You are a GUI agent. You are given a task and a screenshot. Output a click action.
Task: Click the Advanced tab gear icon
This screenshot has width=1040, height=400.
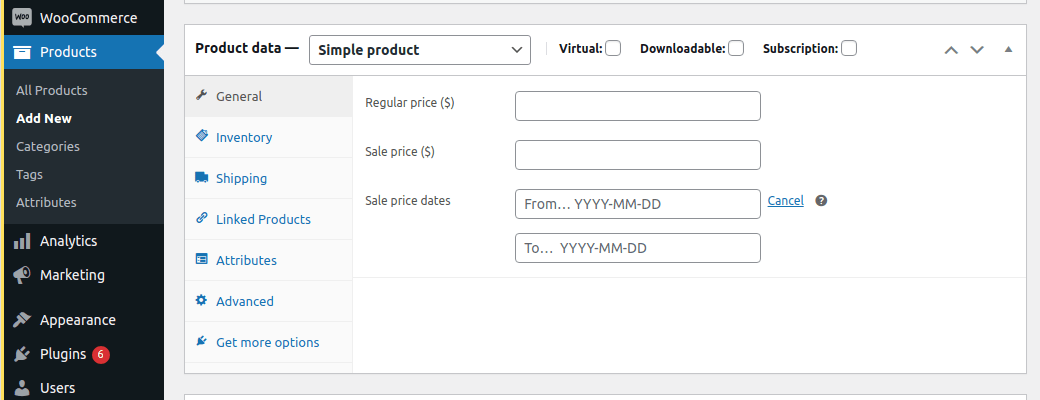tap(202, 300)
